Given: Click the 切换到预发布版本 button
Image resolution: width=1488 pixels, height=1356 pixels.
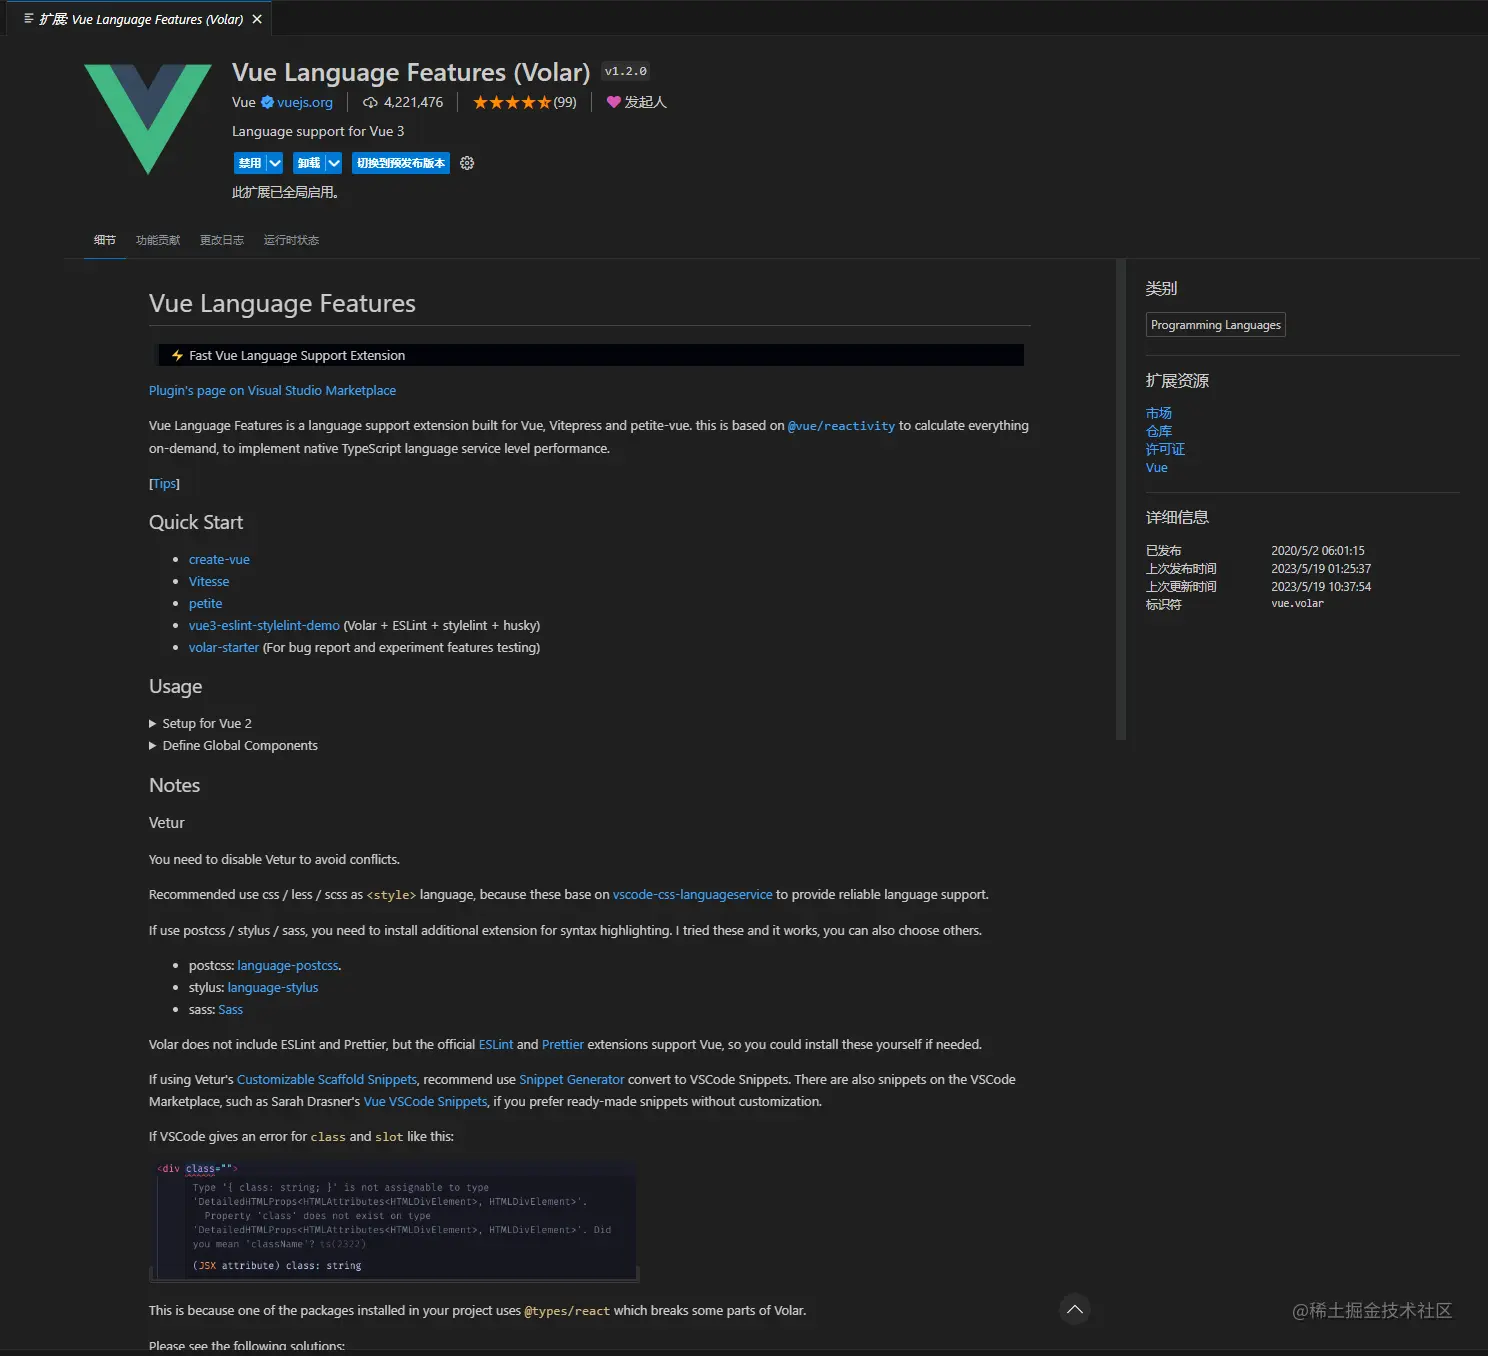Looking at the screenshot, I should tap(400, 163).
